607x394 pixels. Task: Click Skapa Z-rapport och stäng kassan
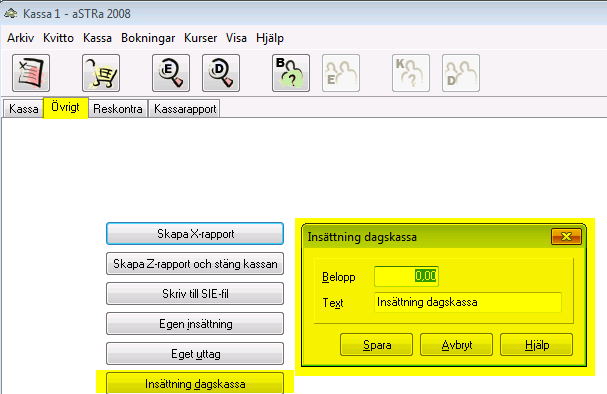pyautogui.click(x=195, y=264)
